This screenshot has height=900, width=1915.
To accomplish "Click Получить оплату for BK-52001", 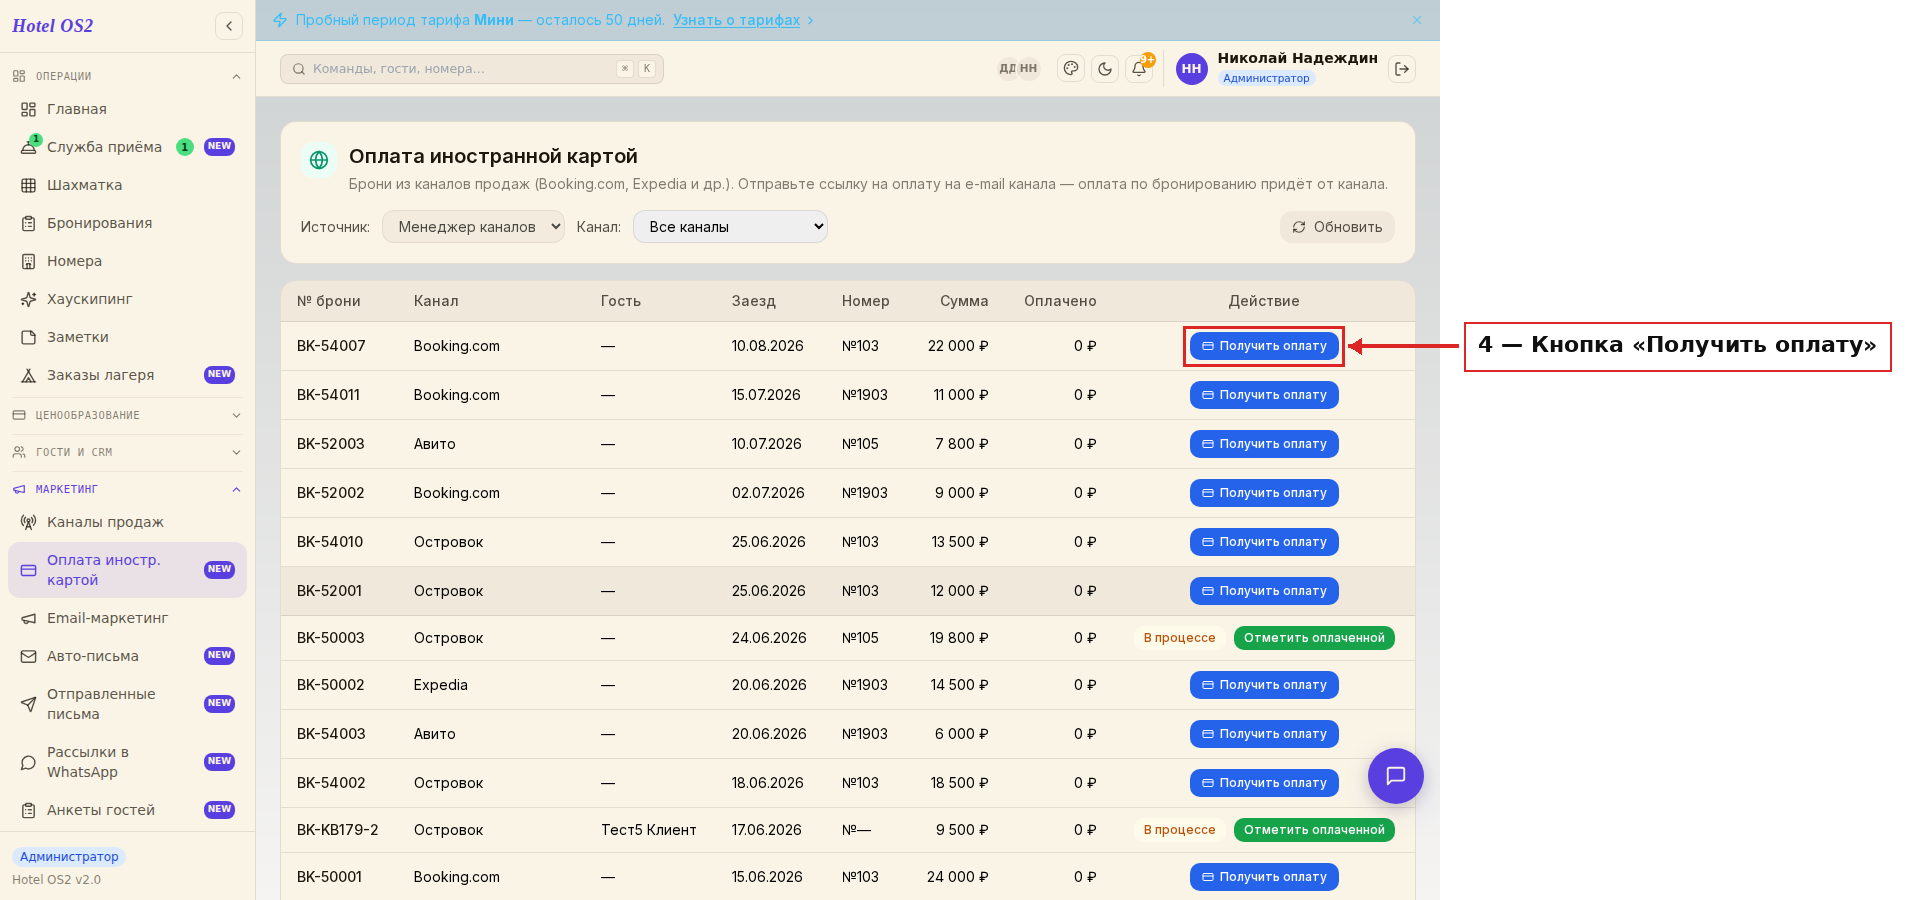I will tap(1264, 591).
